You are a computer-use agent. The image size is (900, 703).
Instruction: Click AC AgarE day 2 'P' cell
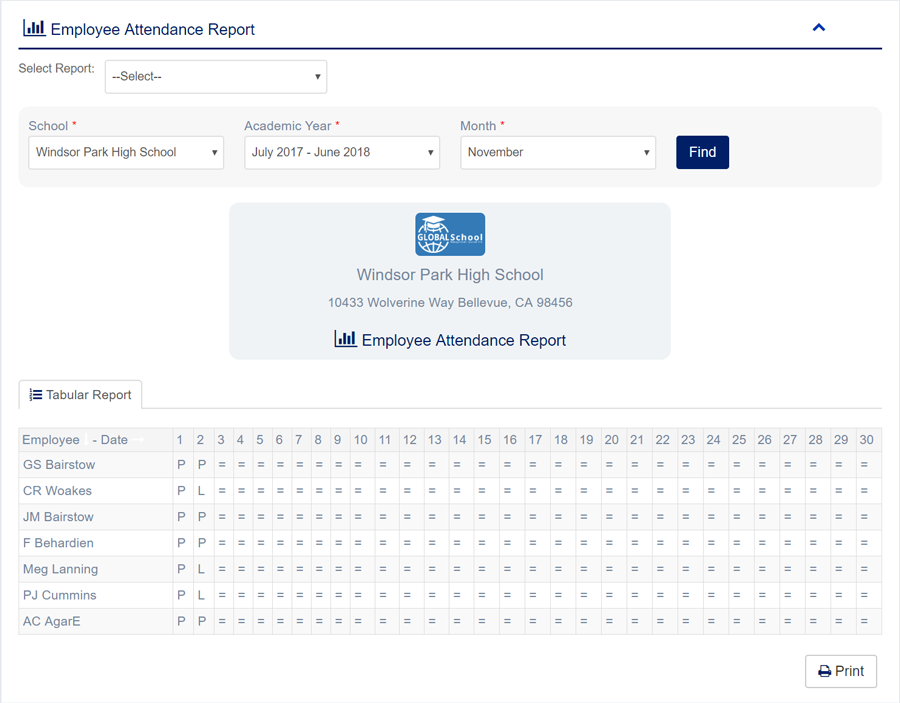203,622
